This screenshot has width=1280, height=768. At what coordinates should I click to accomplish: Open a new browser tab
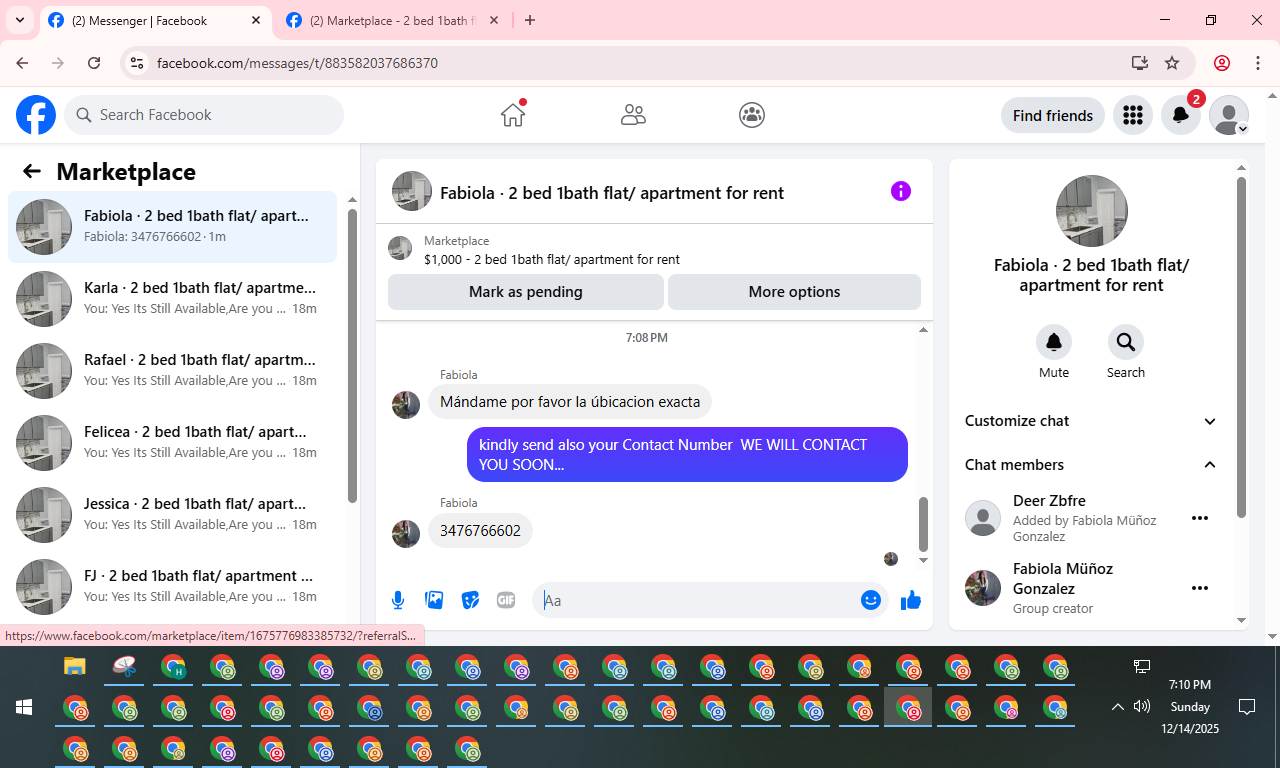(x=530, y=20)
